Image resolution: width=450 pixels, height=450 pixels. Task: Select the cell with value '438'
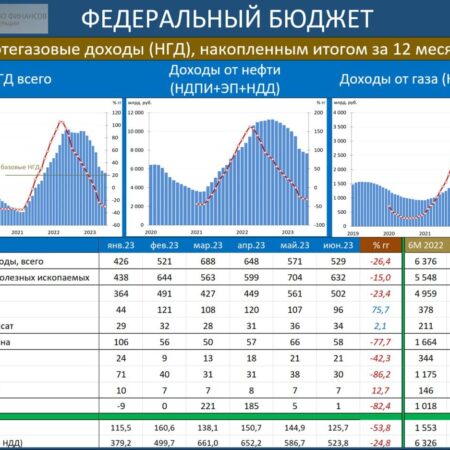pyautogui.click(x=121, y=277)
